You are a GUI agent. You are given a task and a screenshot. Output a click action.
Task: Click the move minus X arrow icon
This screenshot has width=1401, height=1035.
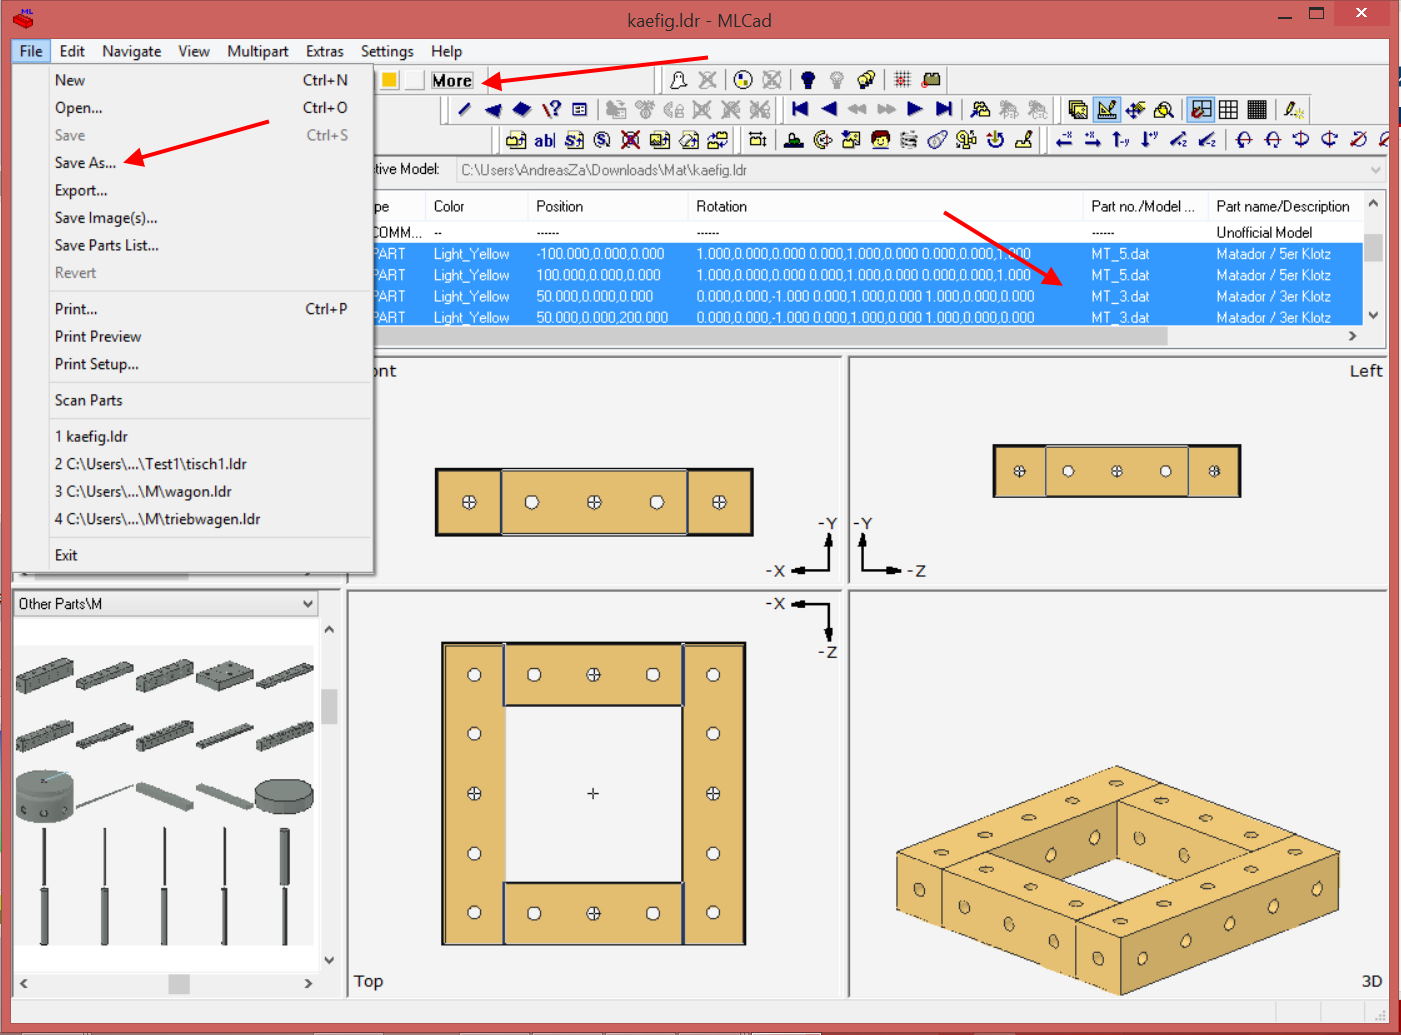(1064, 140)
